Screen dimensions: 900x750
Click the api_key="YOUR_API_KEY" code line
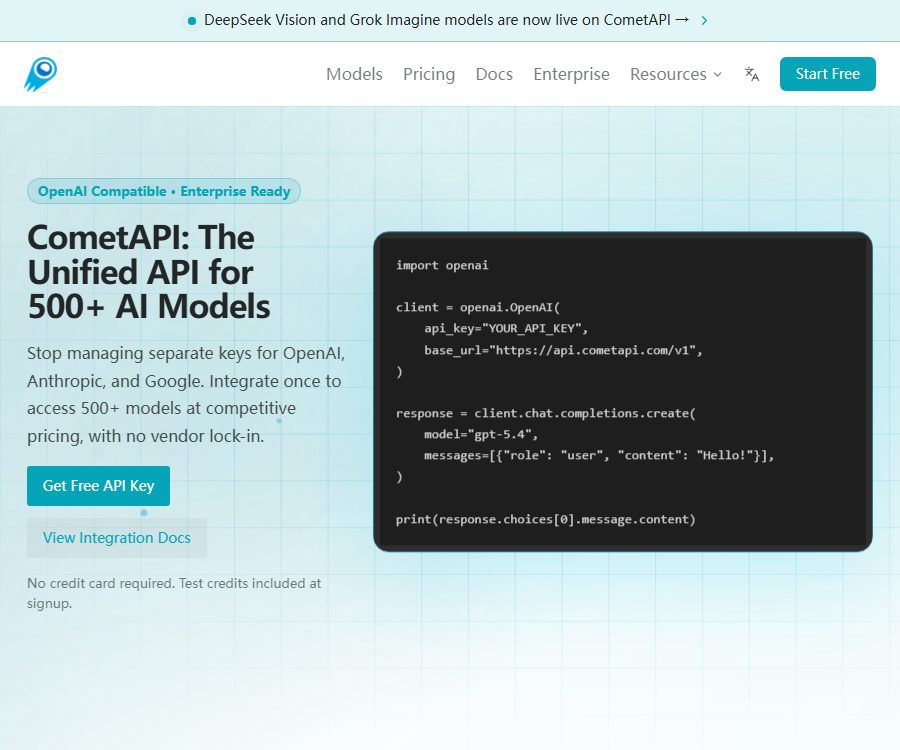click(x=506, y=329)
